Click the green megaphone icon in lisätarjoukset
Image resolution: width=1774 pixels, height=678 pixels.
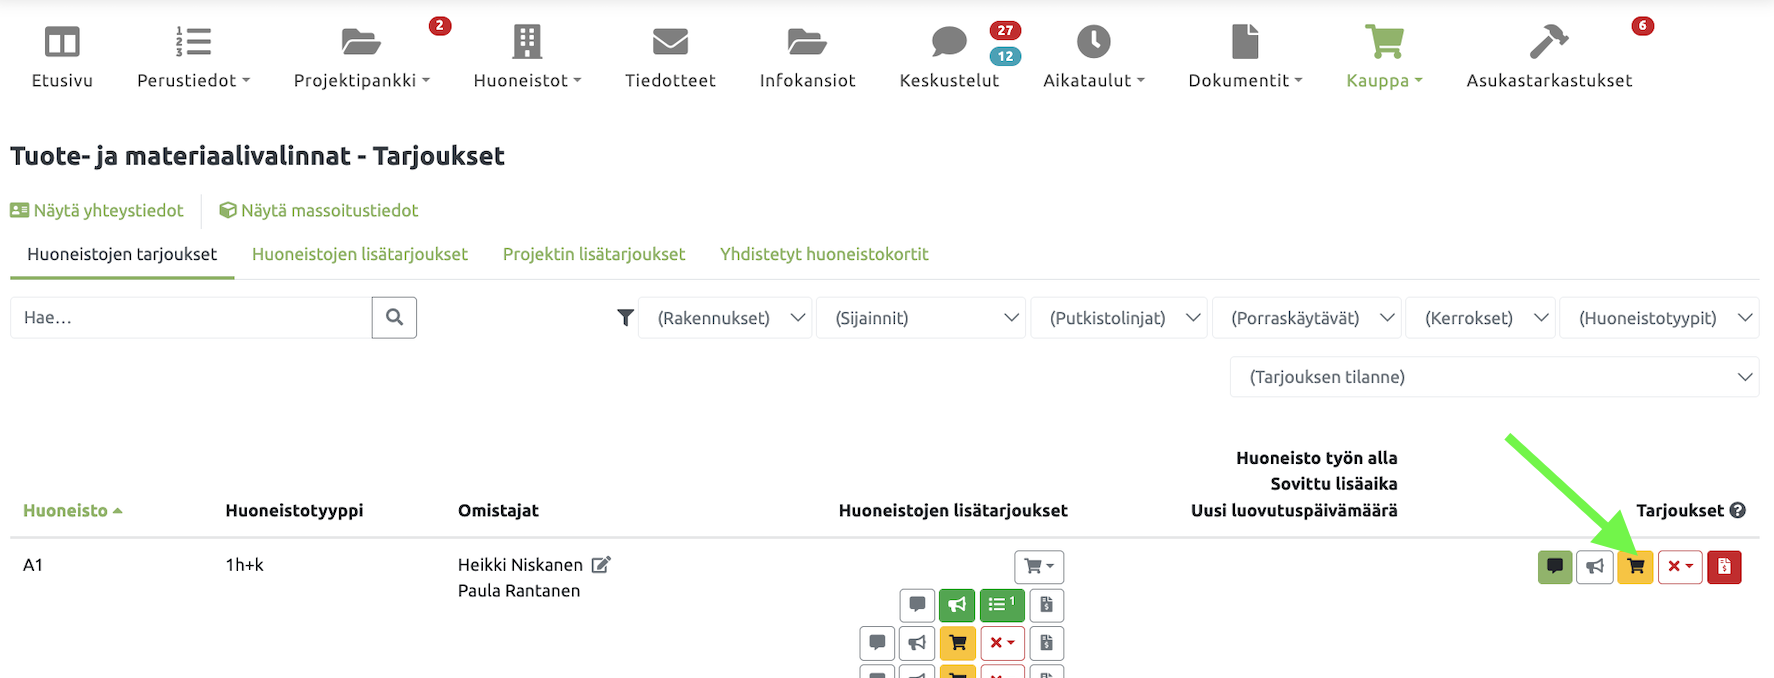coord(957,605)
